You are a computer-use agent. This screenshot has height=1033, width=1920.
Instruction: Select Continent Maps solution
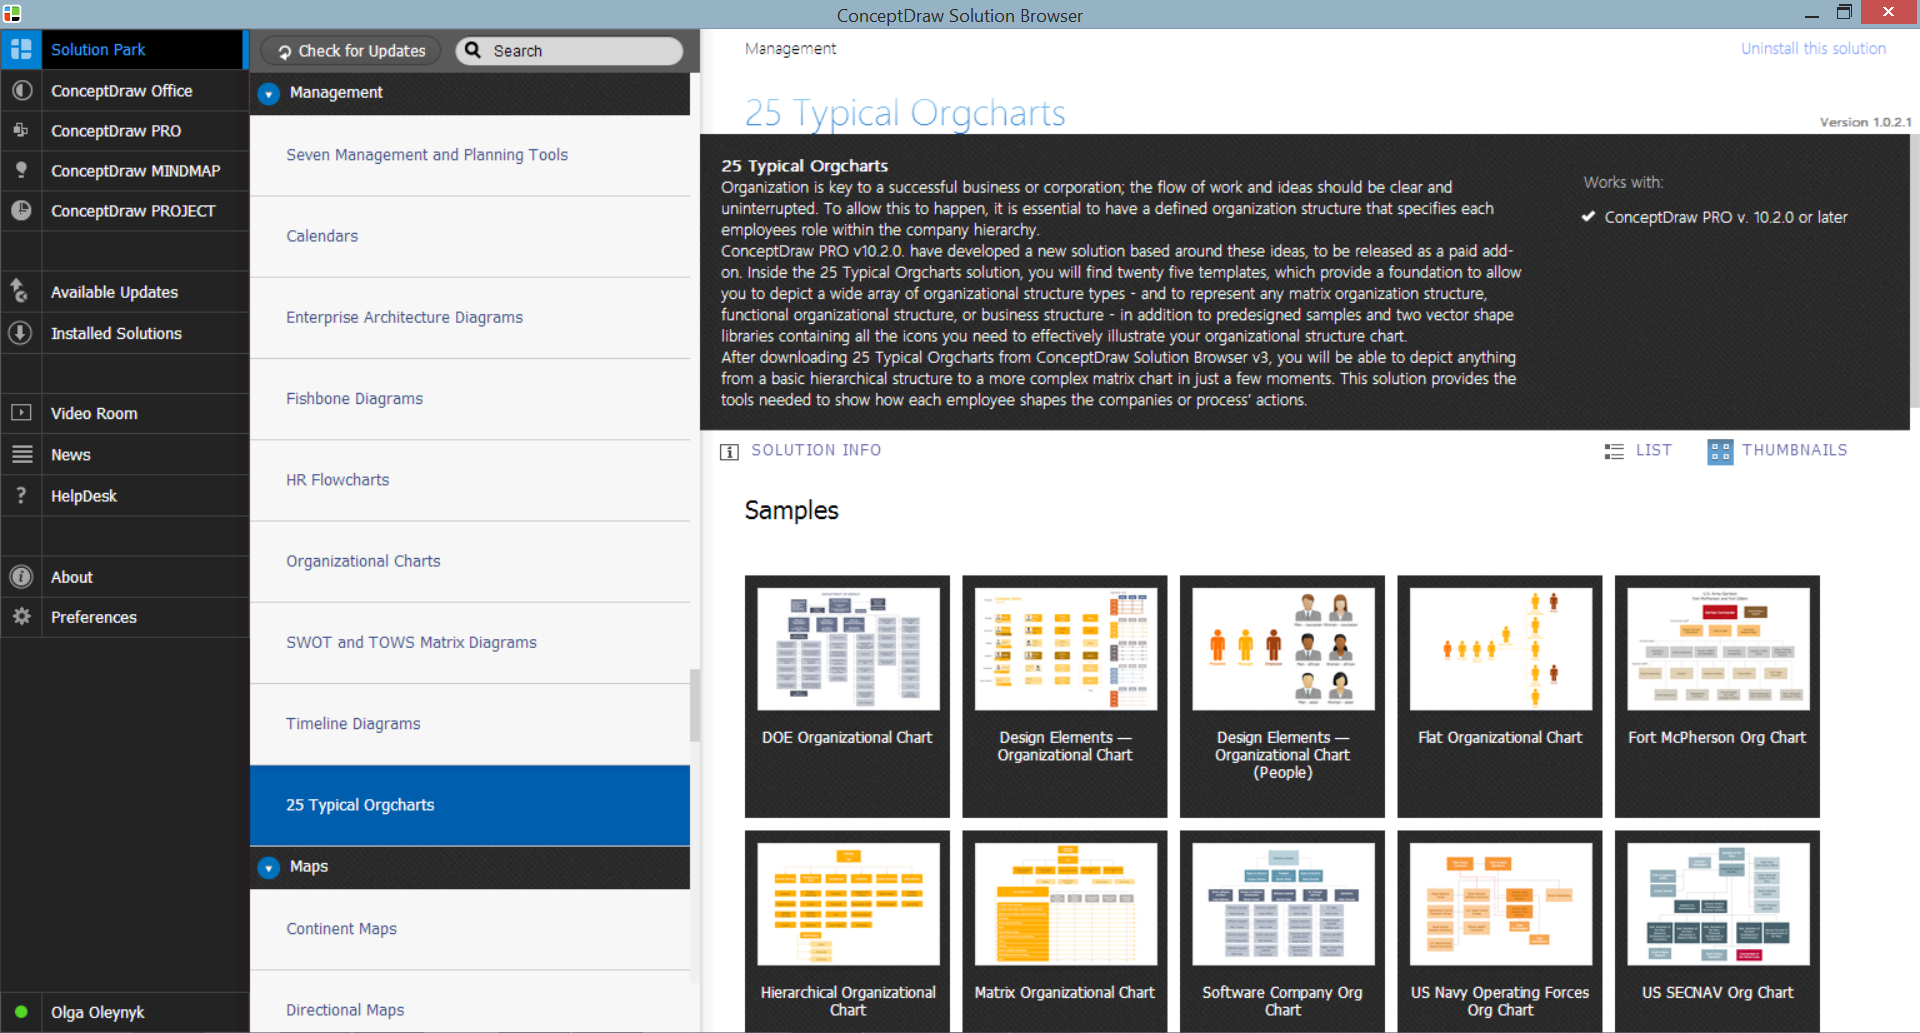coord(470,929)
